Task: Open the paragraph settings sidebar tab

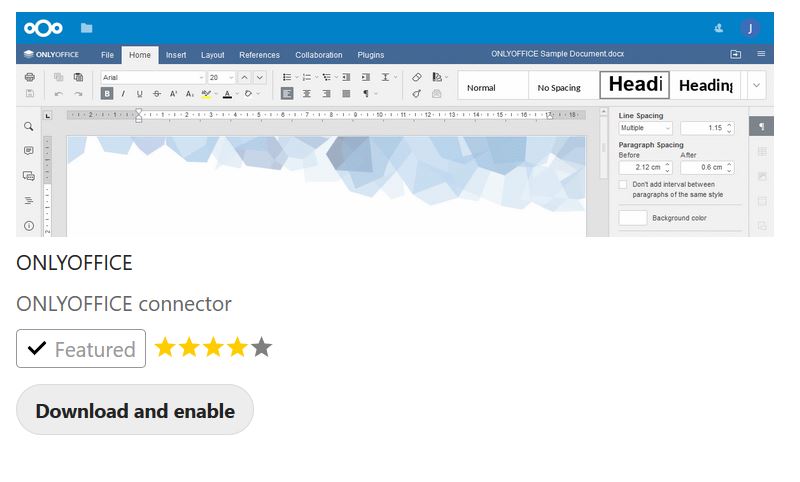Action: (761, 127)
